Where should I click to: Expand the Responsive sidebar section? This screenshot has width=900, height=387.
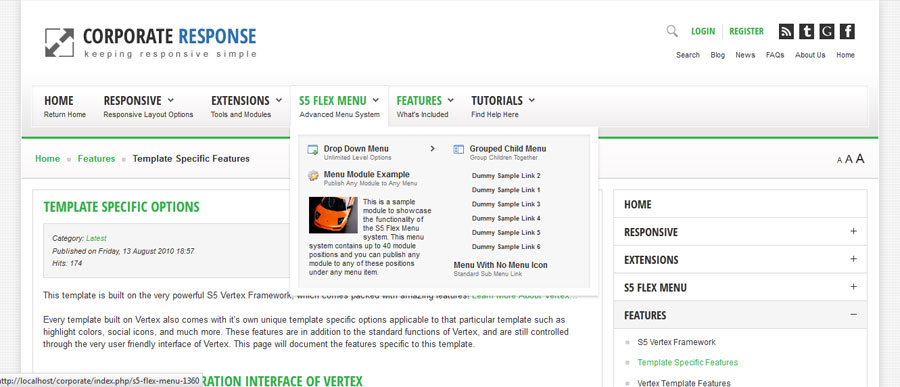(x=853, y=231)
